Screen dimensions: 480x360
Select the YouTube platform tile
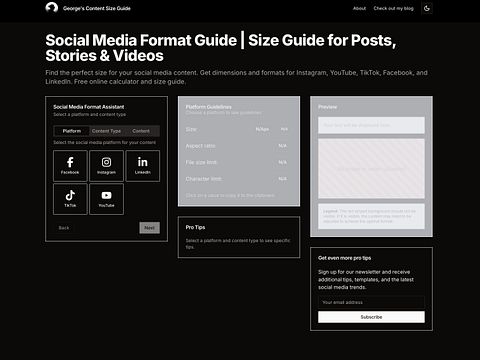click(106, 199)
